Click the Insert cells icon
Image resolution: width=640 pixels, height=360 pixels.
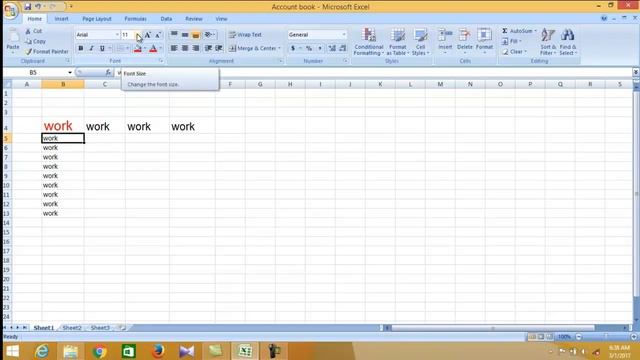pos(445,36)
